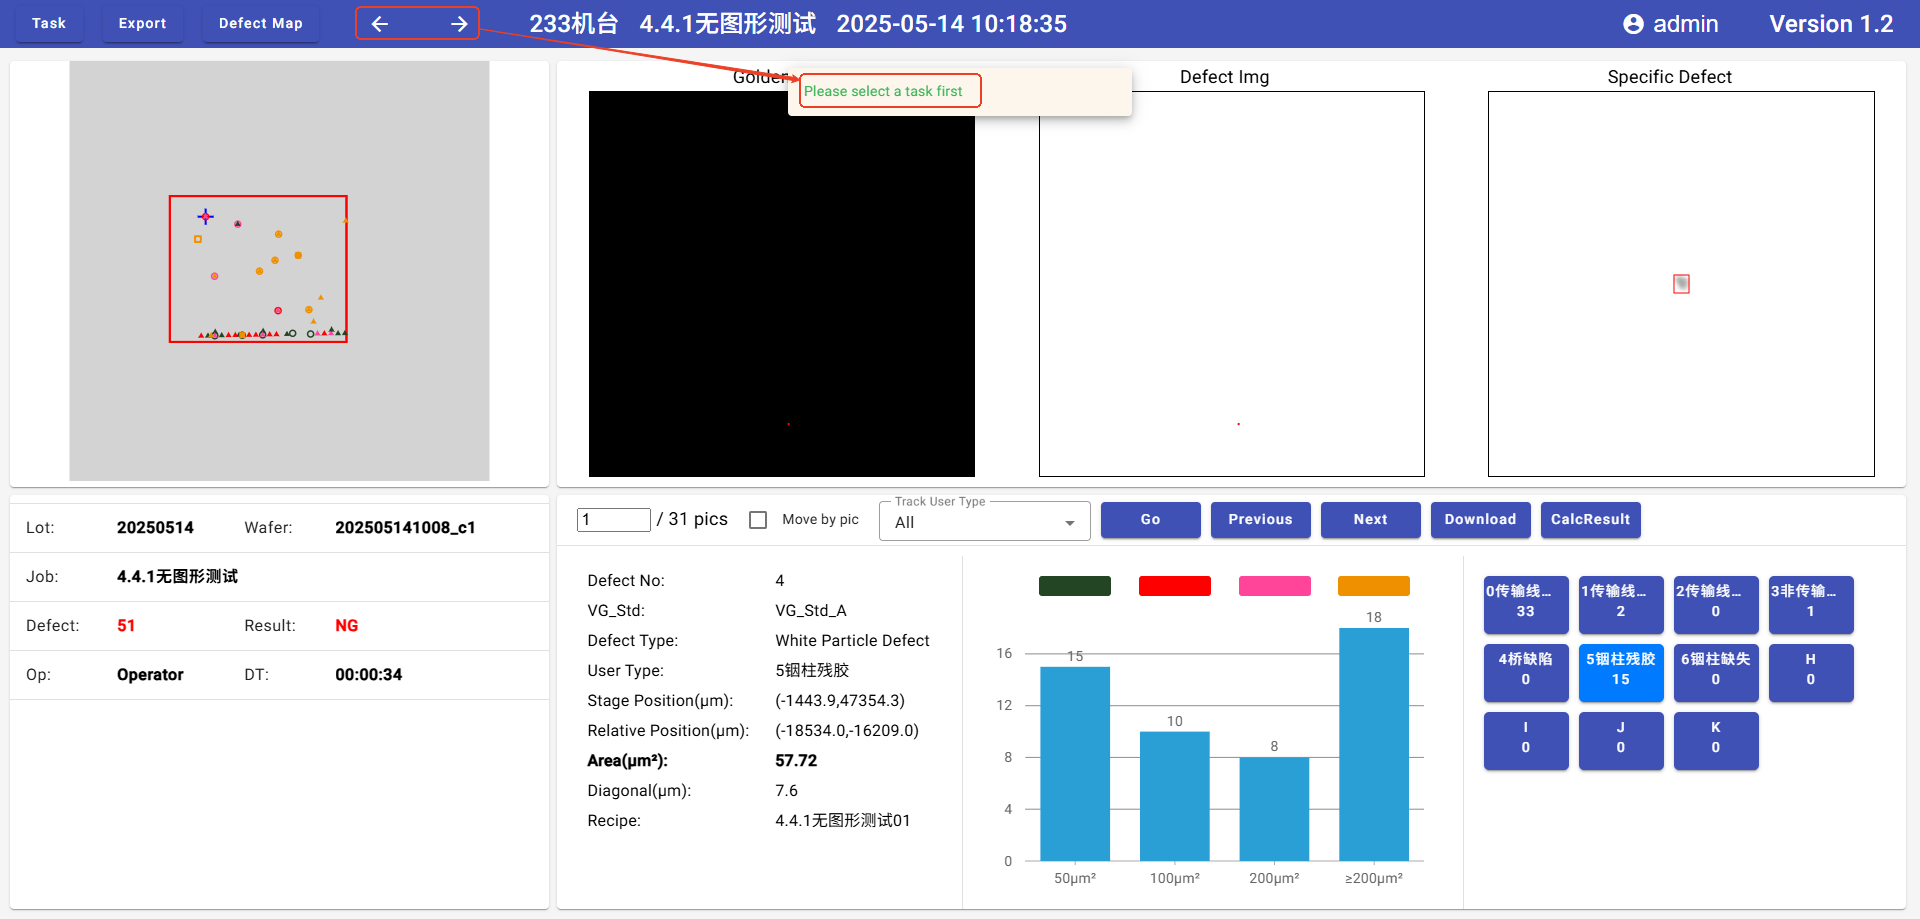The height and width of the screenshot is (919, 1920).
Task: Click the 100μm² bar in chart
Action: pyautogui.click(x=1175, y=796)
